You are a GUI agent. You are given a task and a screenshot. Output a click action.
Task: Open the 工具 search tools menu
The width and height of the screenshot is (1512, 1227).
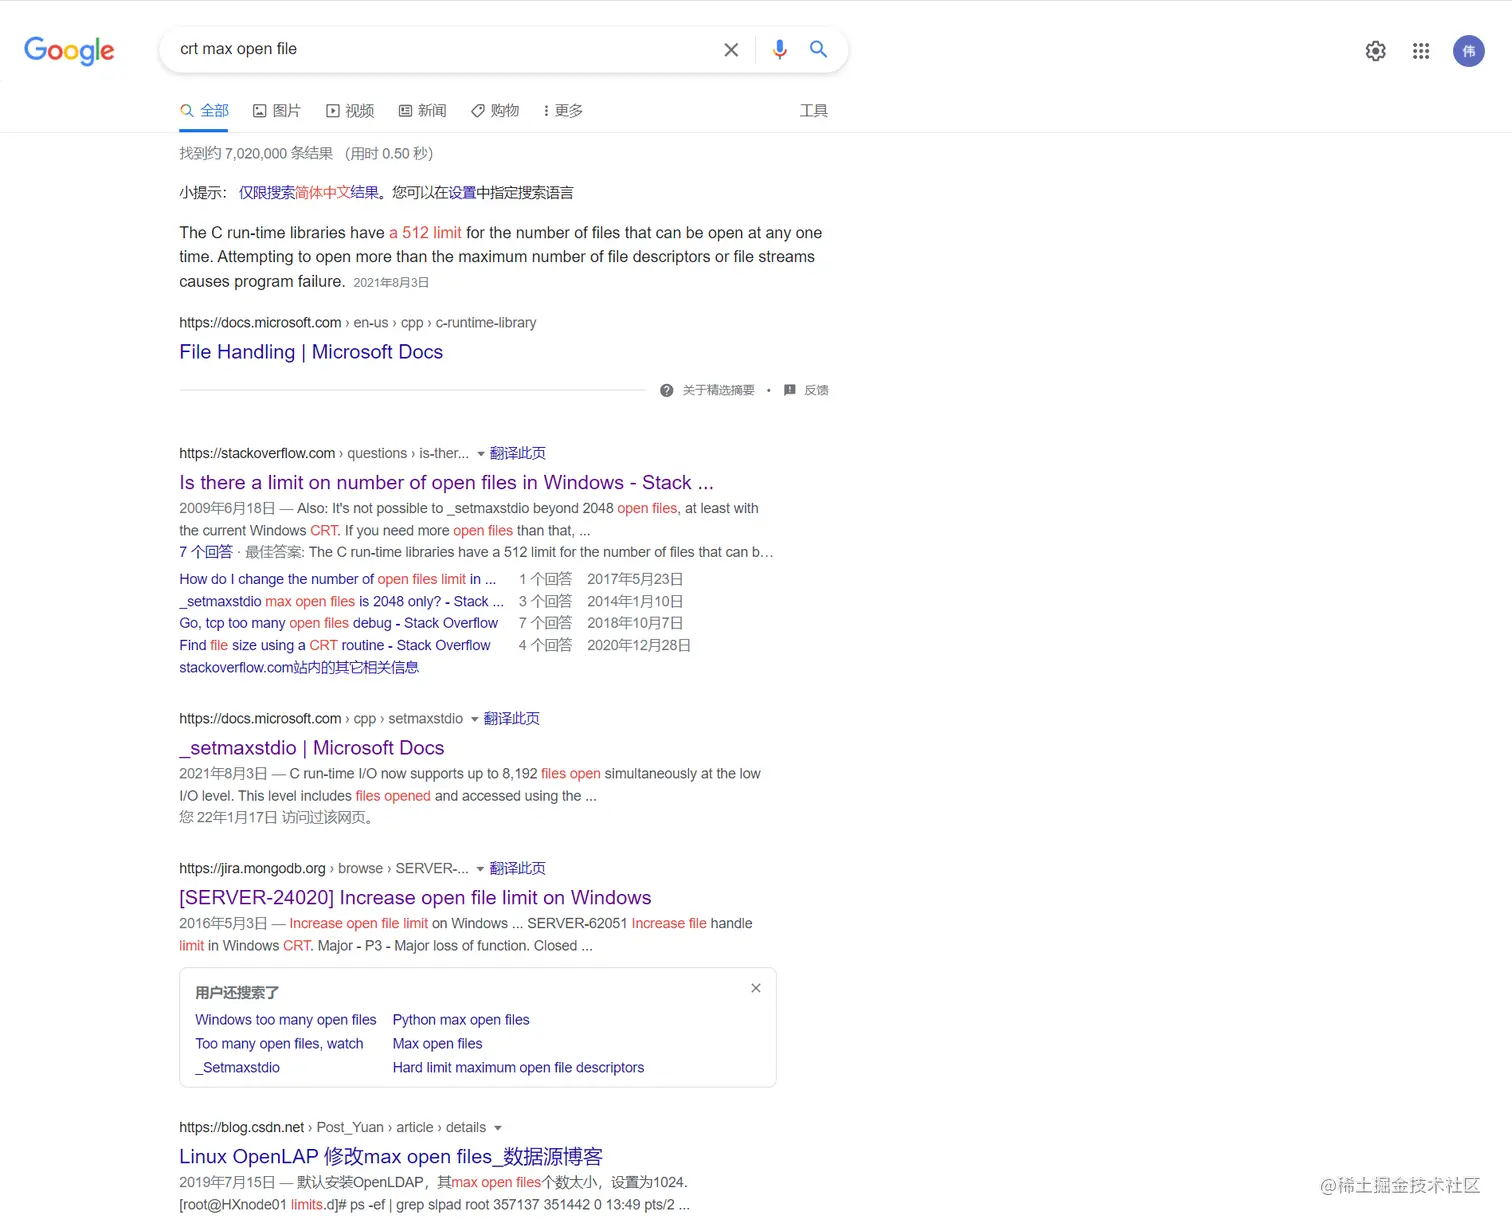(813, 110)
